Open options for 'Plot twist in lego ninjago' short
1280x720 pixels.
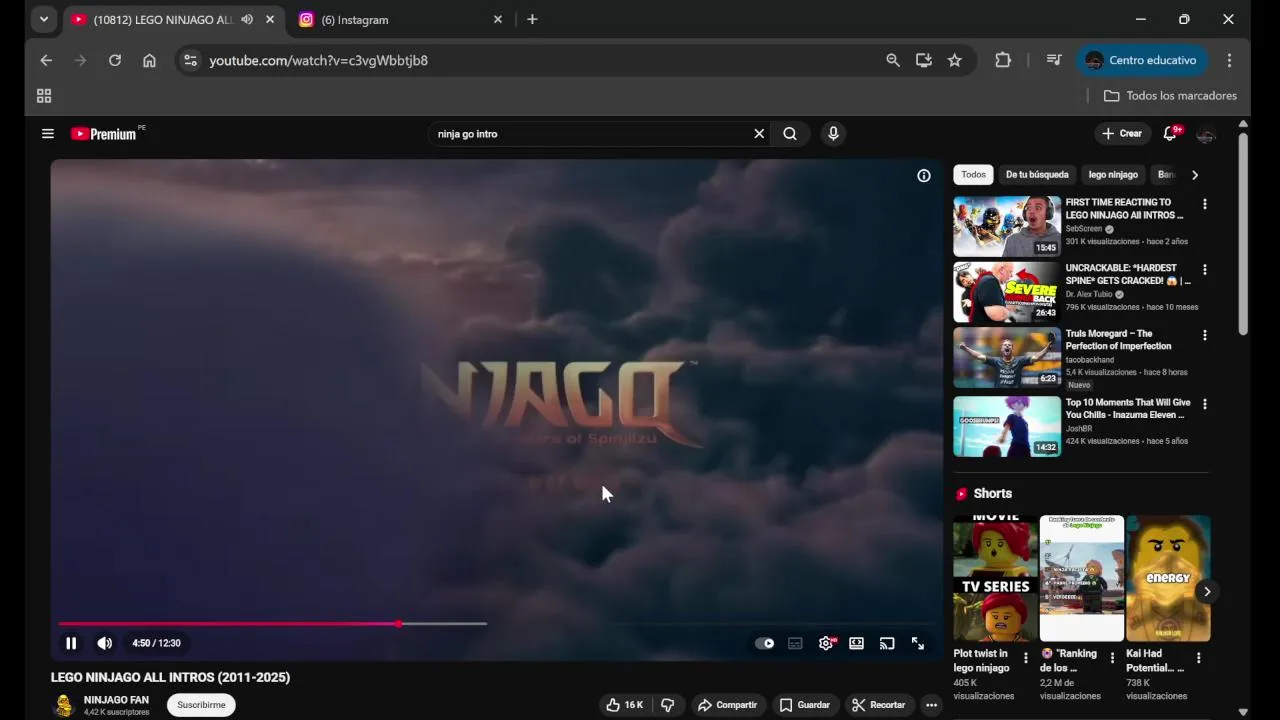pos(1025,658)
